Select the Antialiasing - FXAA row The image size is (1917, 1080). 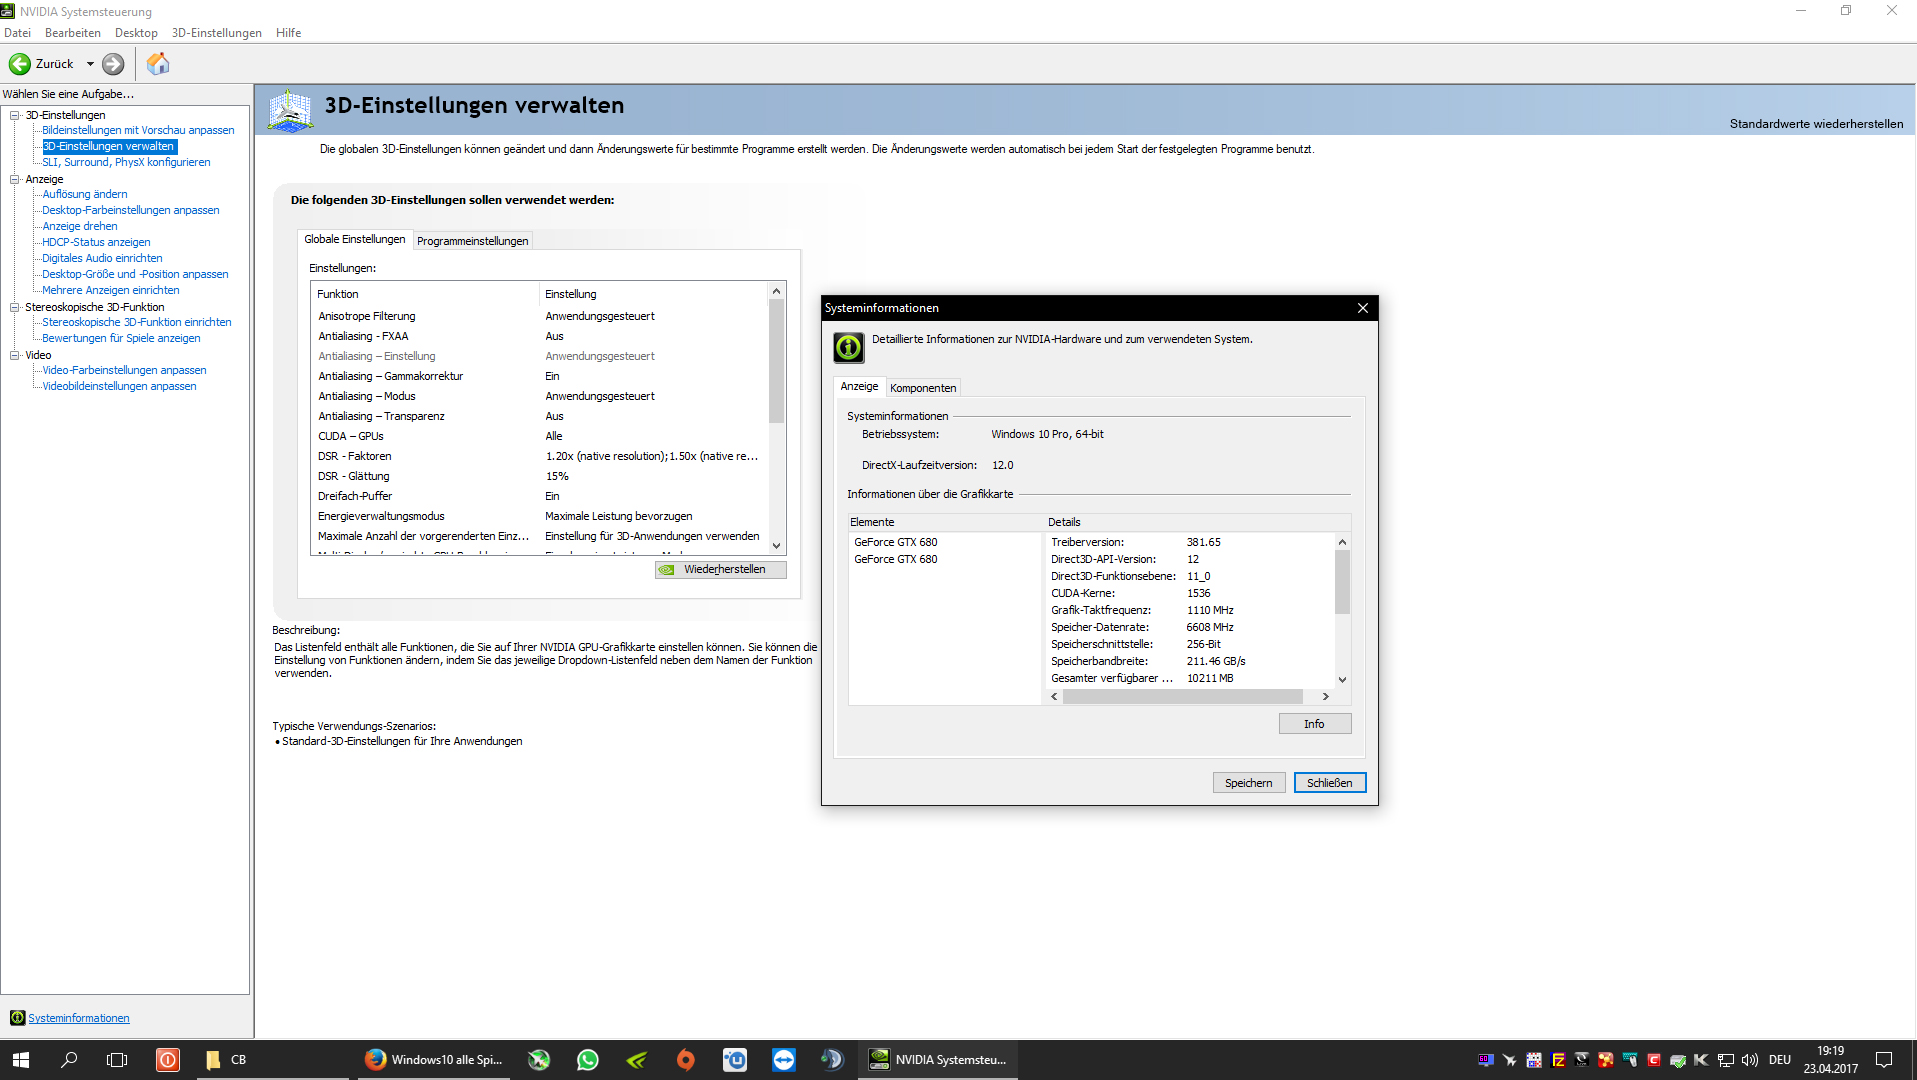point(540,336)
